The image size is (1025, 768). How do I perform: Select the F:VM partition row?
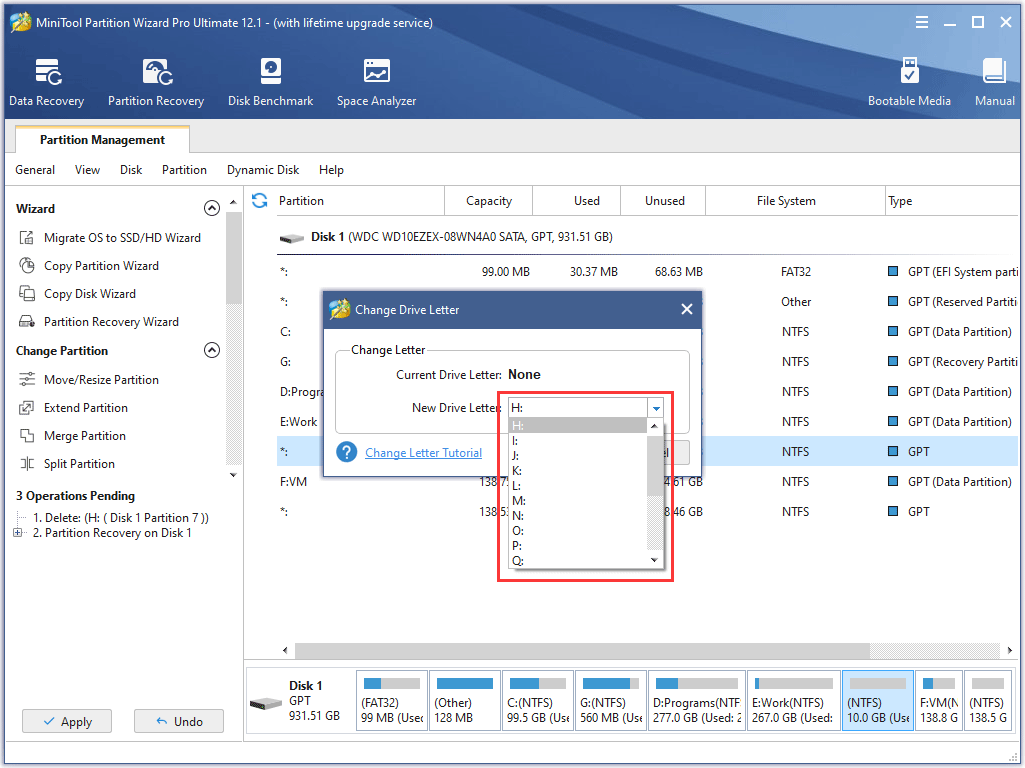[x=647, y=482]
